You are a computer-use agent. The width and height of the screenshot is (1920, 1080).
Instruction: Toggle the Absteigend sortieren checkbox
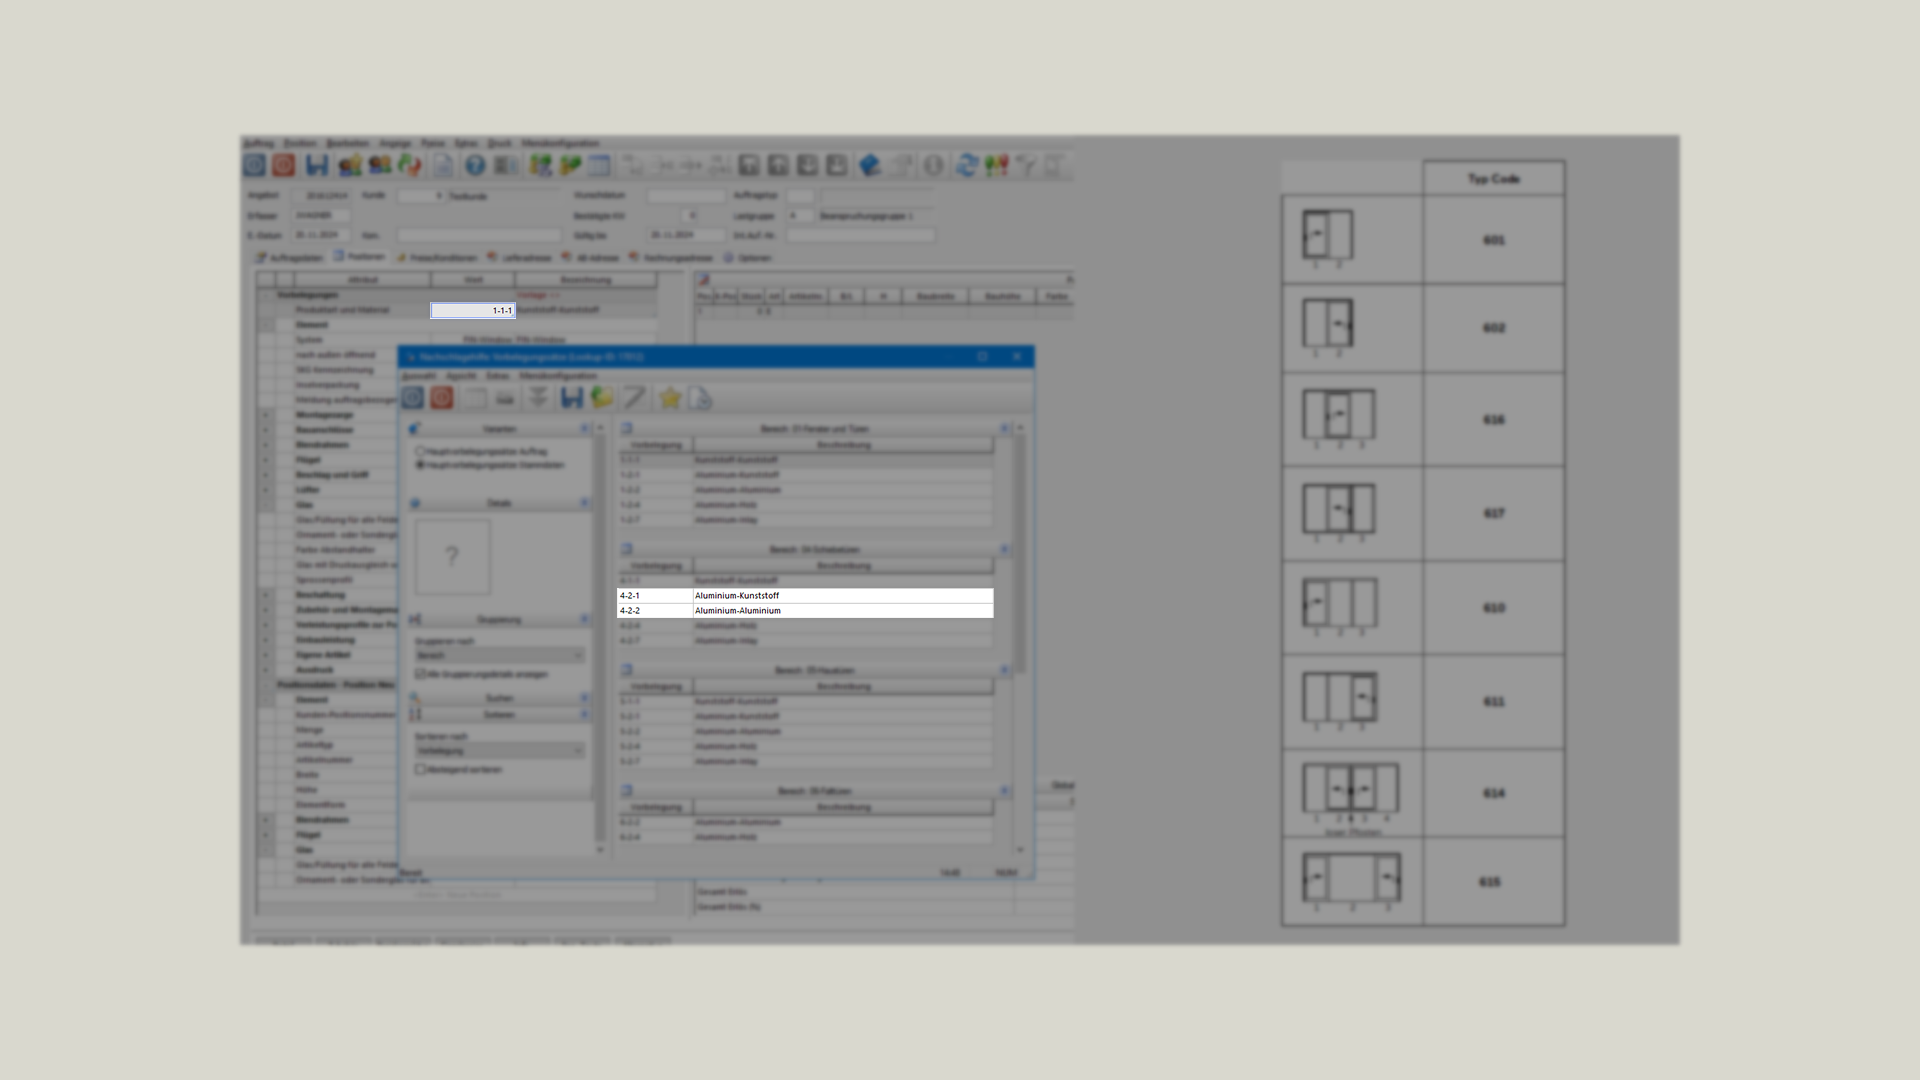coord(421,769)
